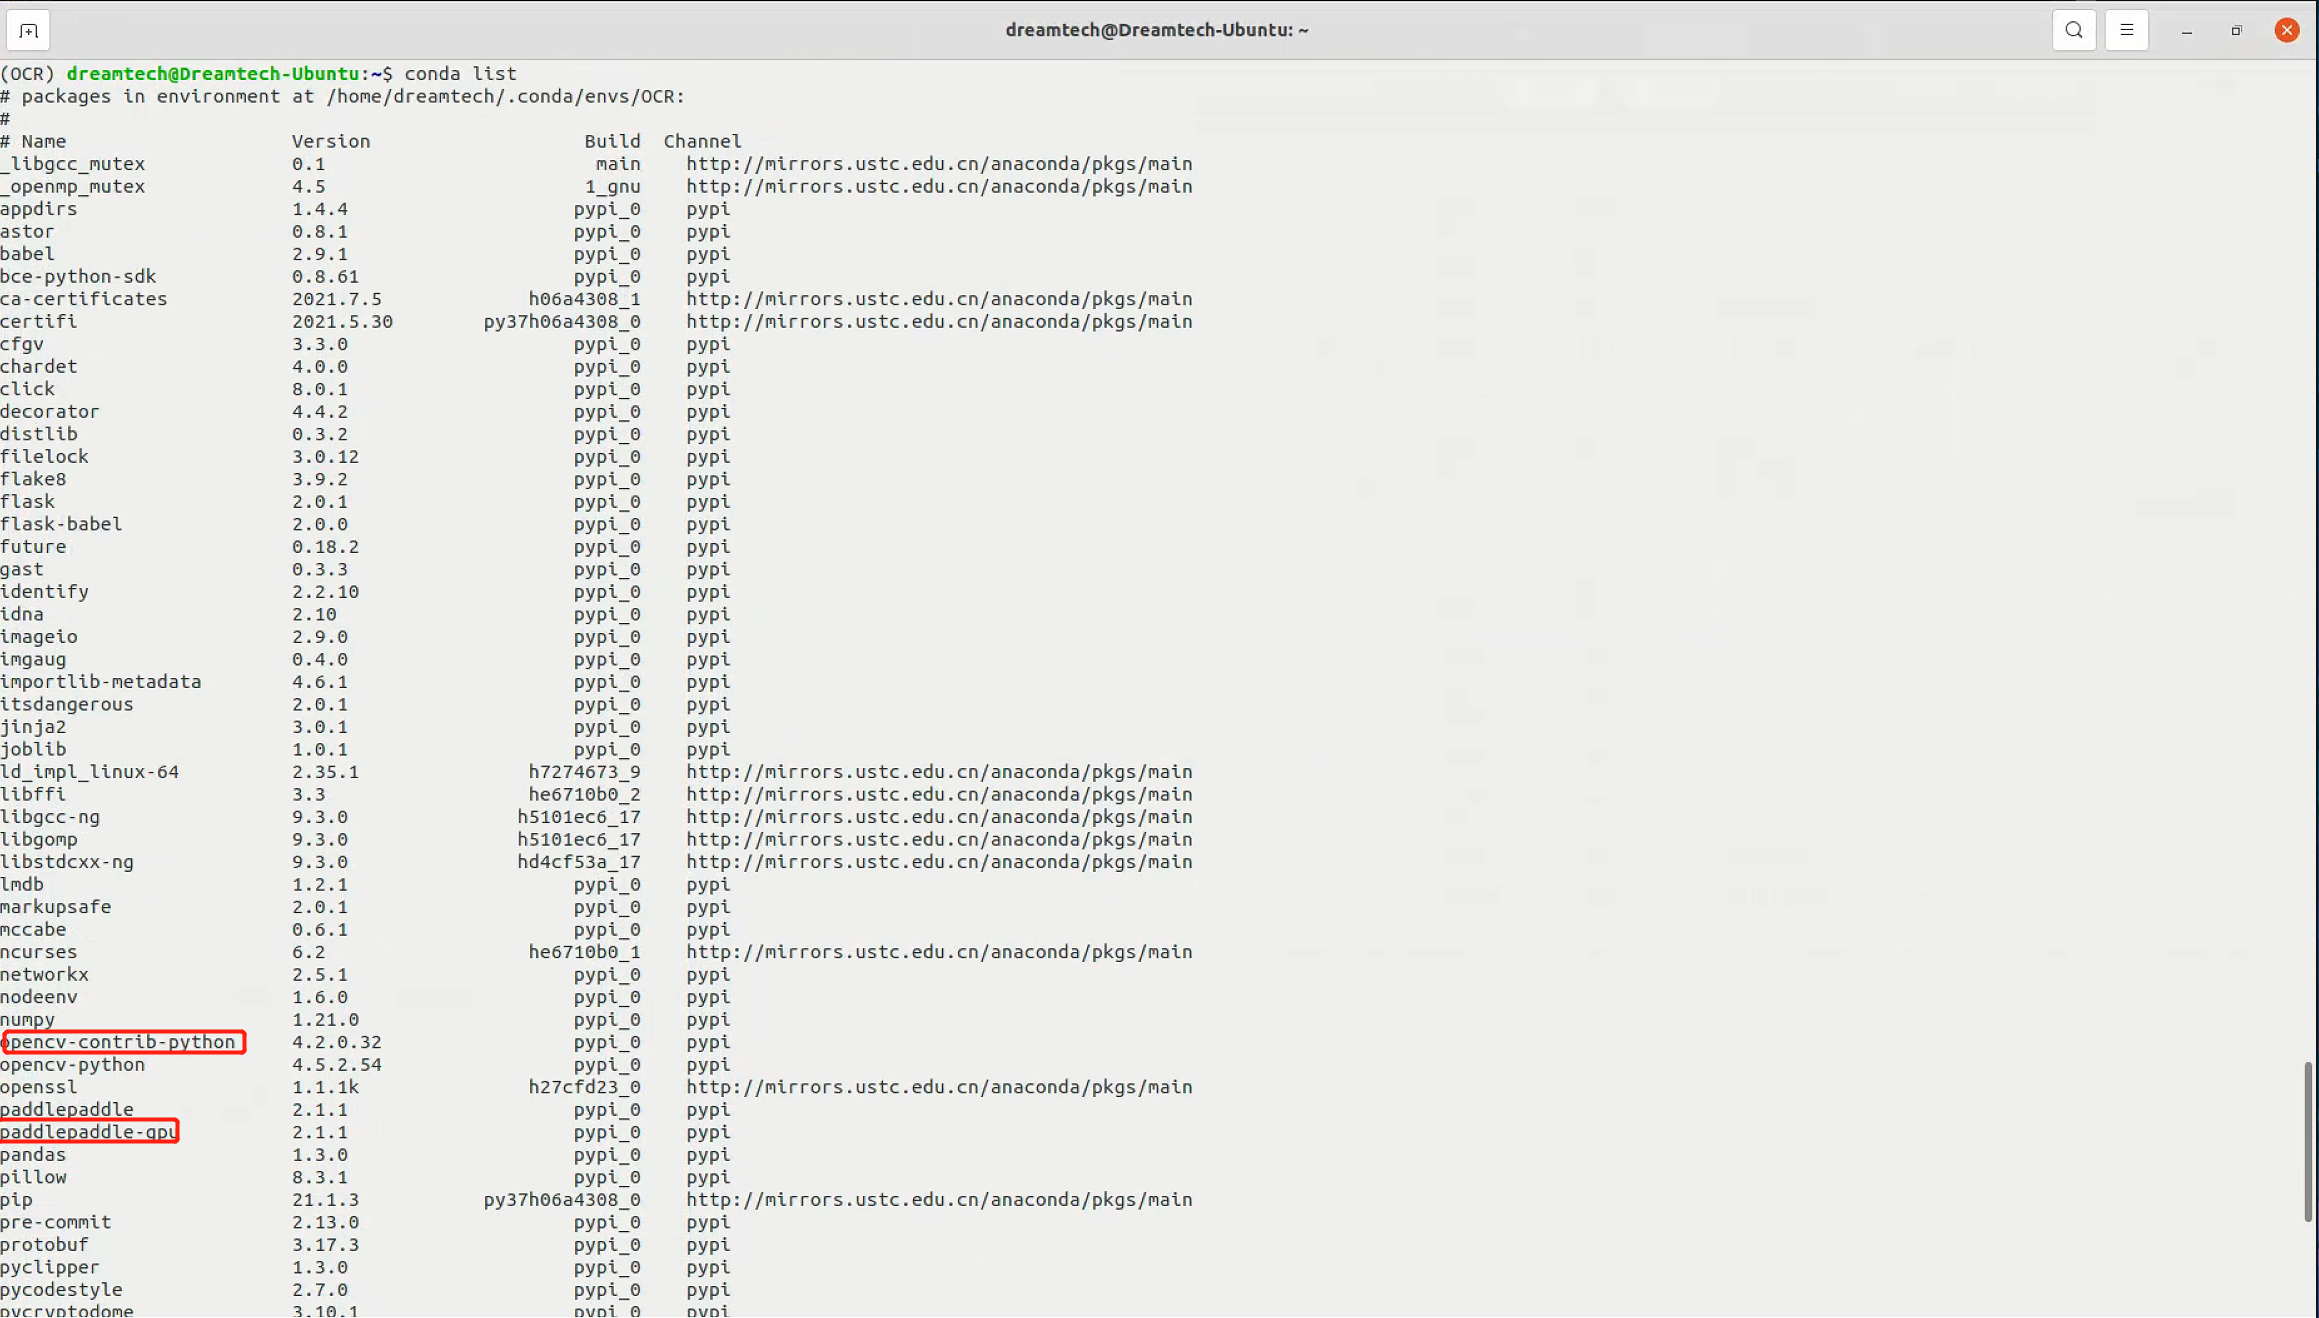Click the libgomp package name
Image resolution: width=2319 pixels, height=1318 pixels.
tap(39, 840)
